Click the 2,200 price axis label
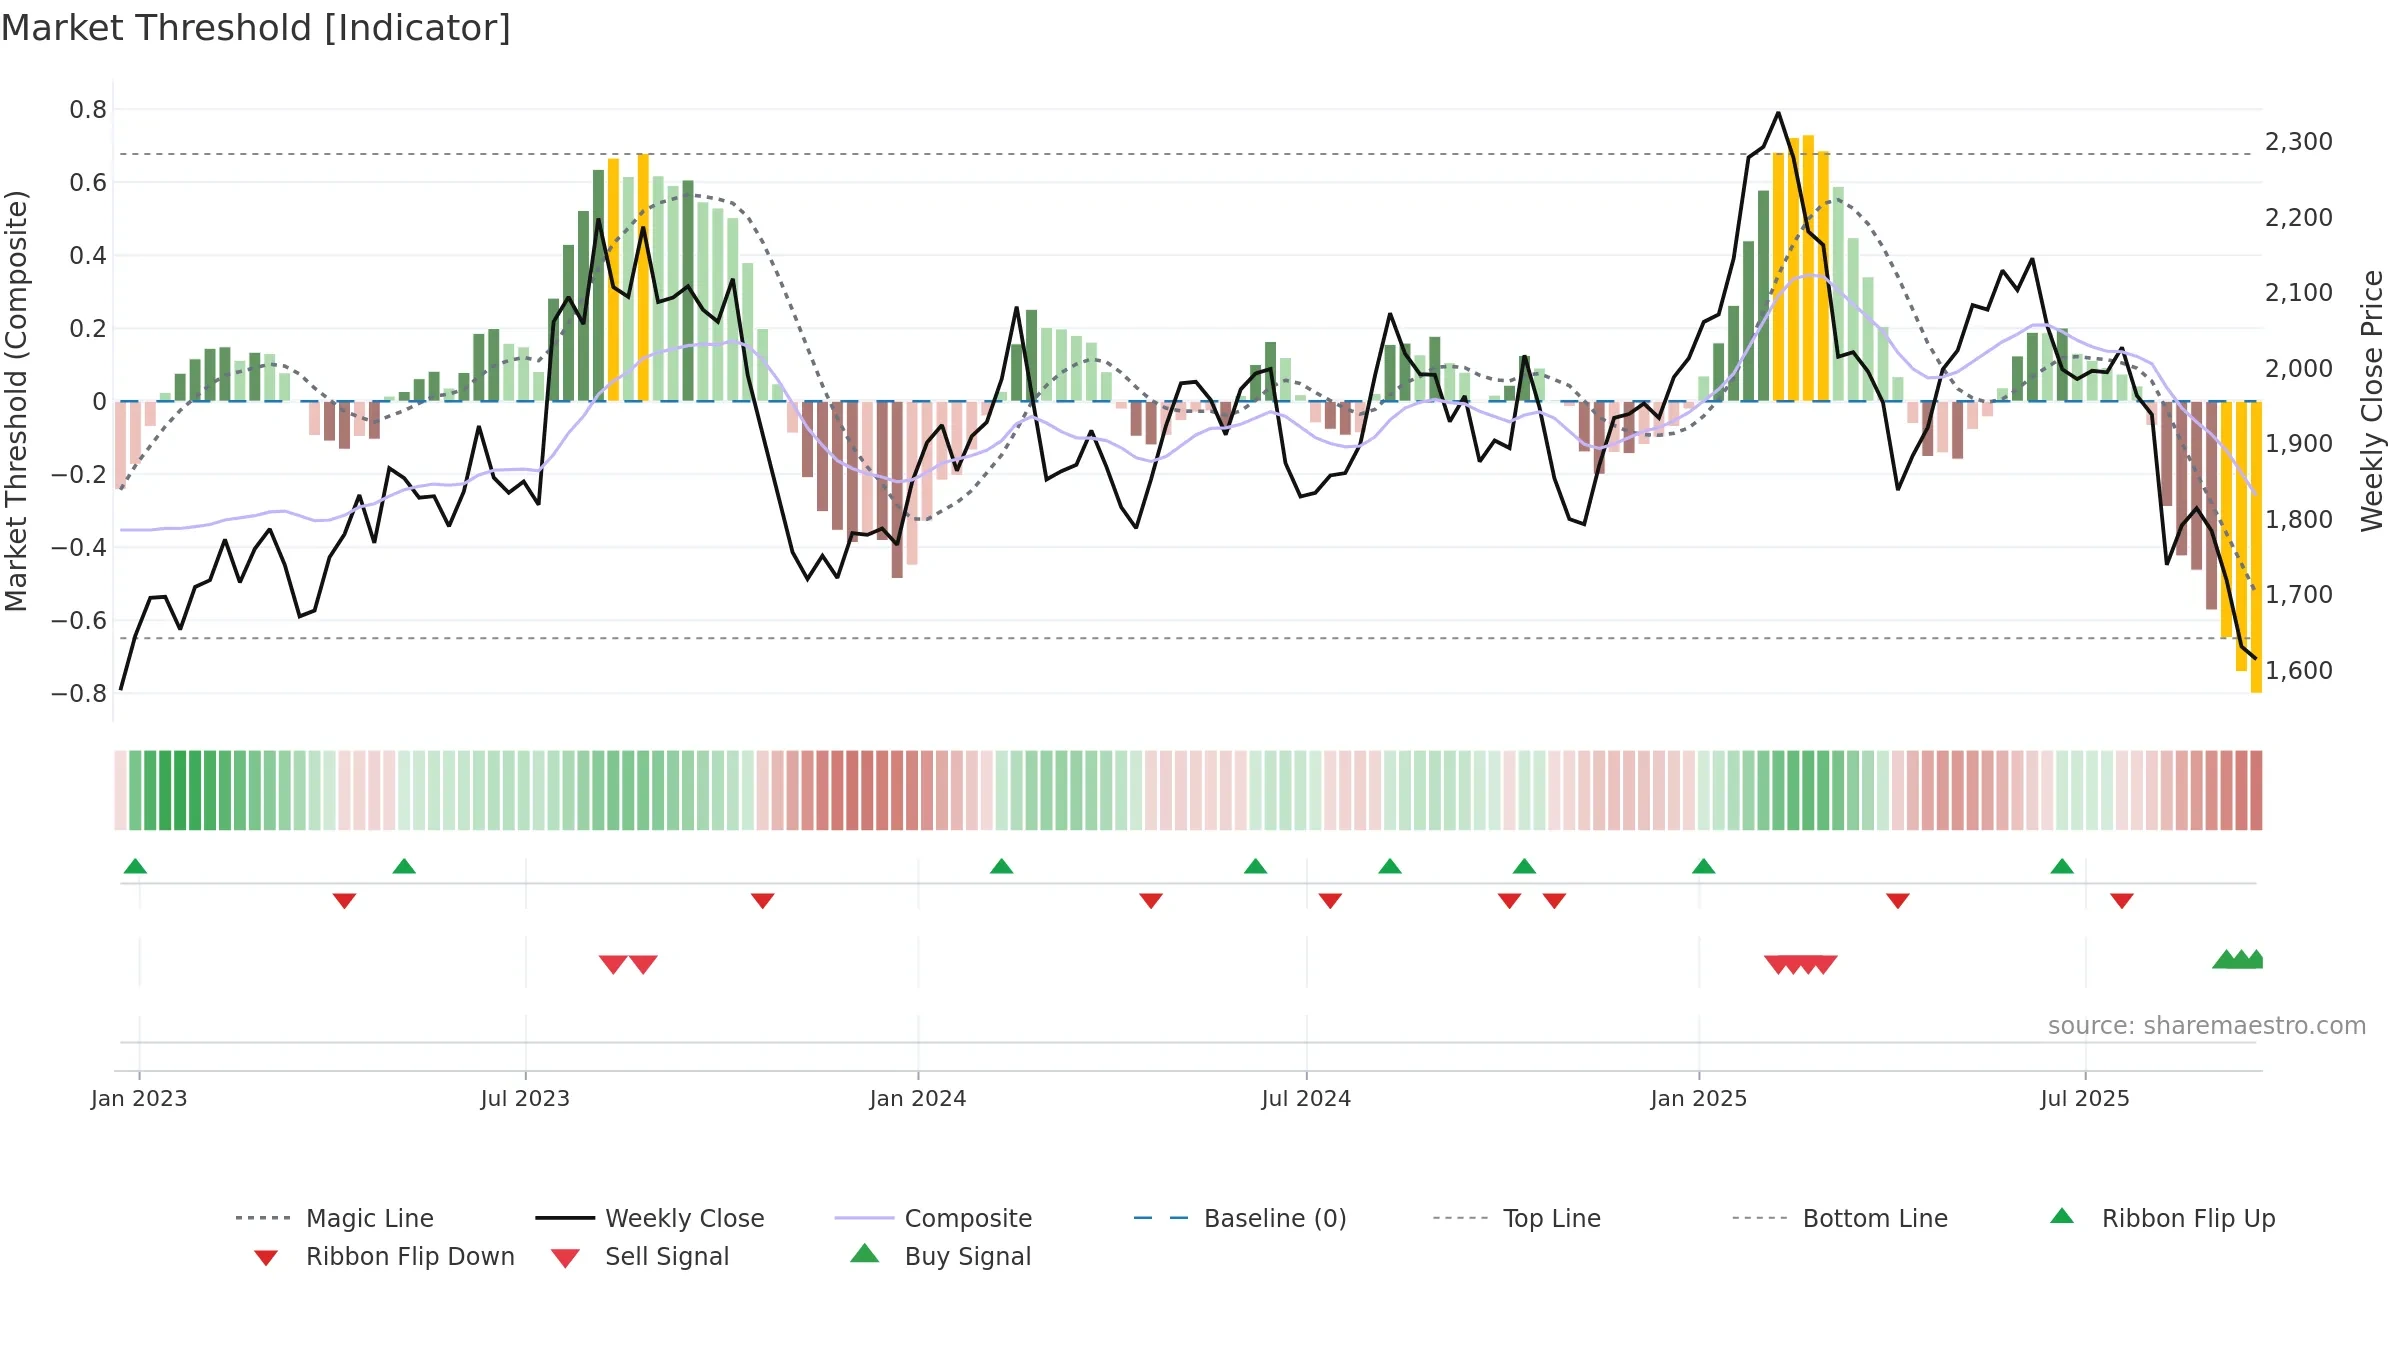Screen dimensions: 2400x1350 (x=2299, y=217)
